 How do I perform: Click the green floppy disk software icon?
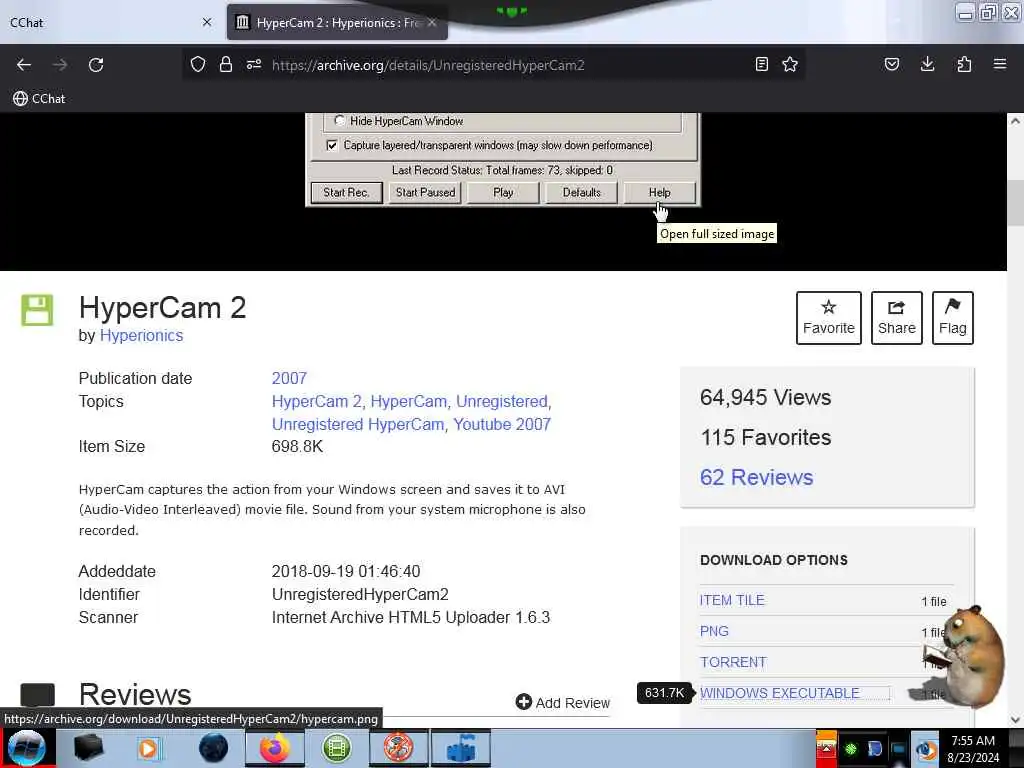37,310
